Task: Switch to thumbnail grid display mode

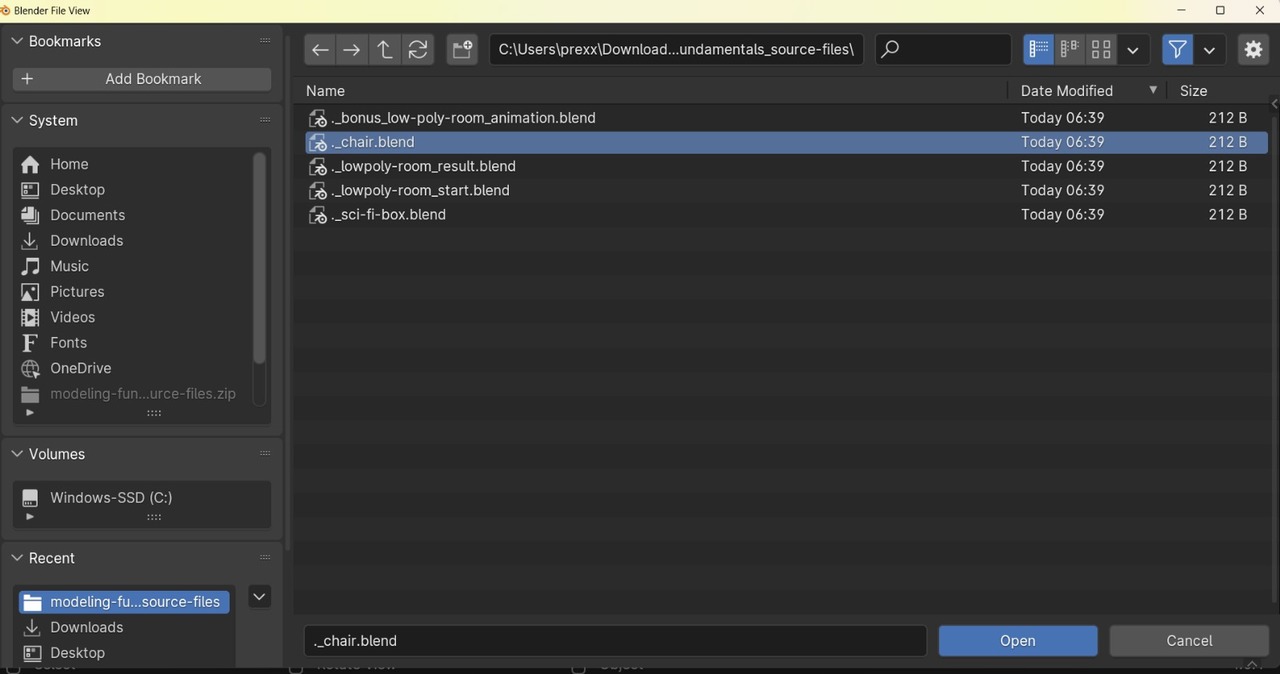Action: tap(1102, 49)
